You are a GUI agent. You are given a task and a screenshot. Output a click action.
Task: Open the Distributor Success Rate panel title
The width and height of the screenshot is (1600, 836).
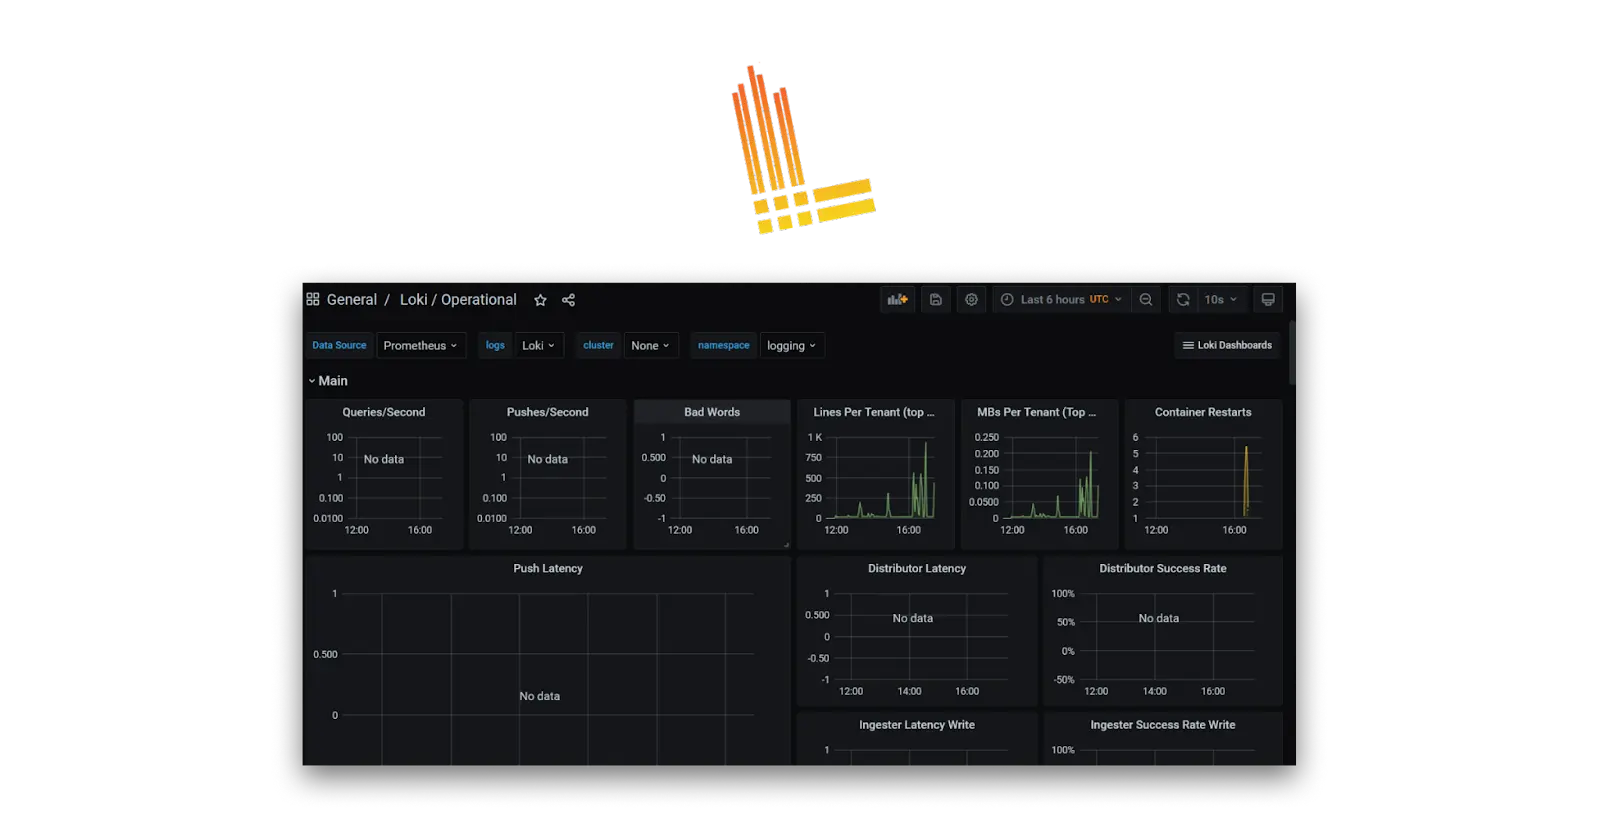(x=1163, y=568)
